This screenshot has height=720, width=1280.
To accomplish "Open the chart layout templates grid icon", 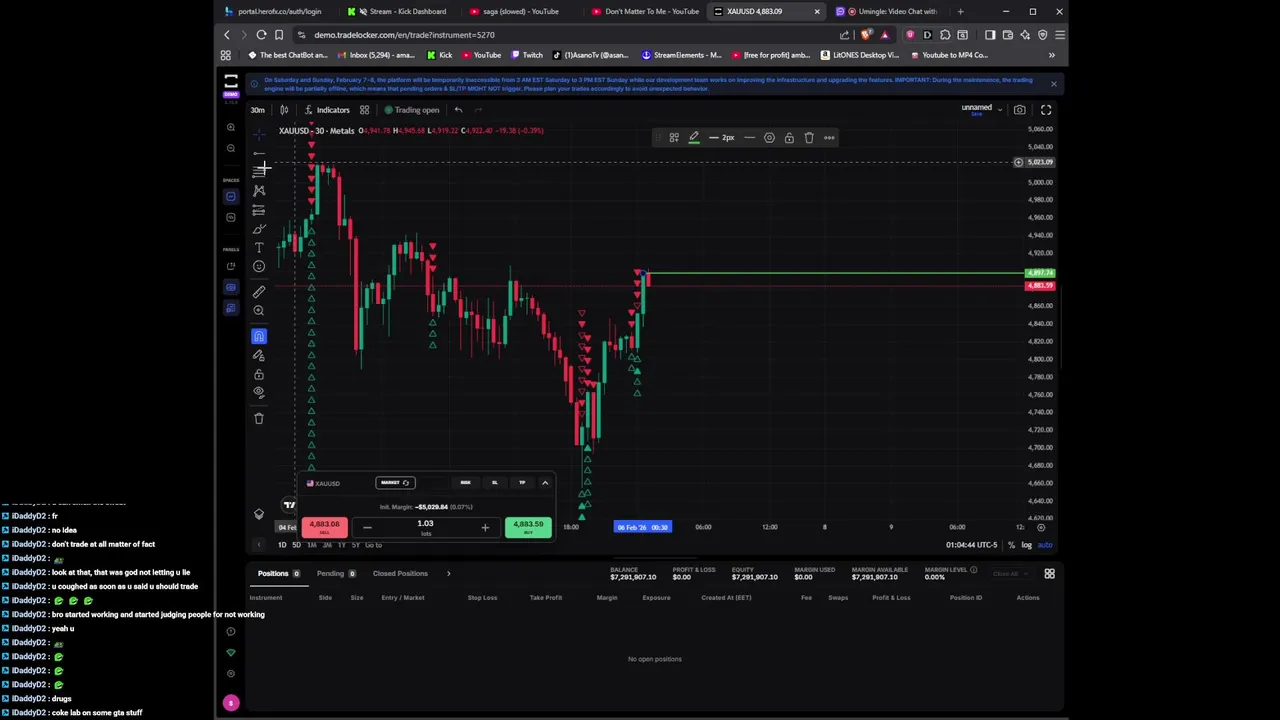I will (x=365, y=110).
